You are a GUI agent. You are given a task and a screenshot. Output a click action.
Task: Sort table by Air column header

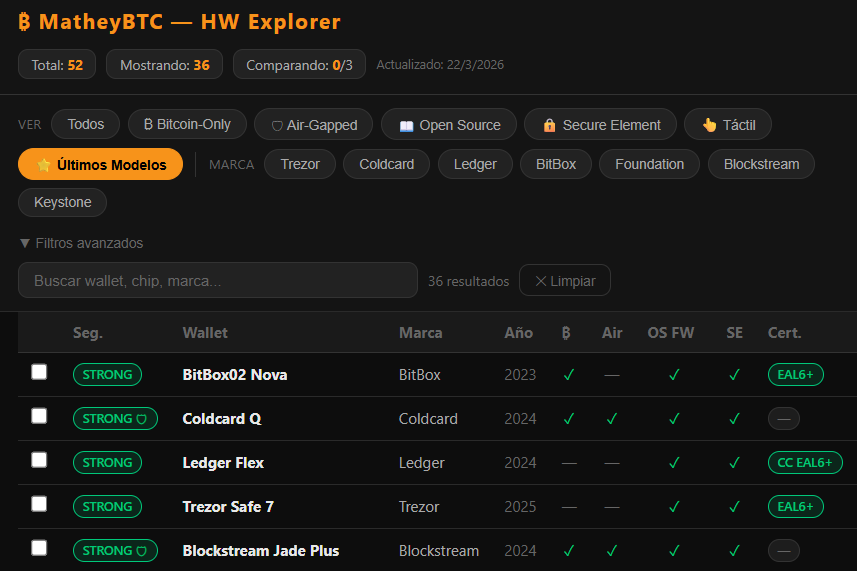click(x=612, y=333)
